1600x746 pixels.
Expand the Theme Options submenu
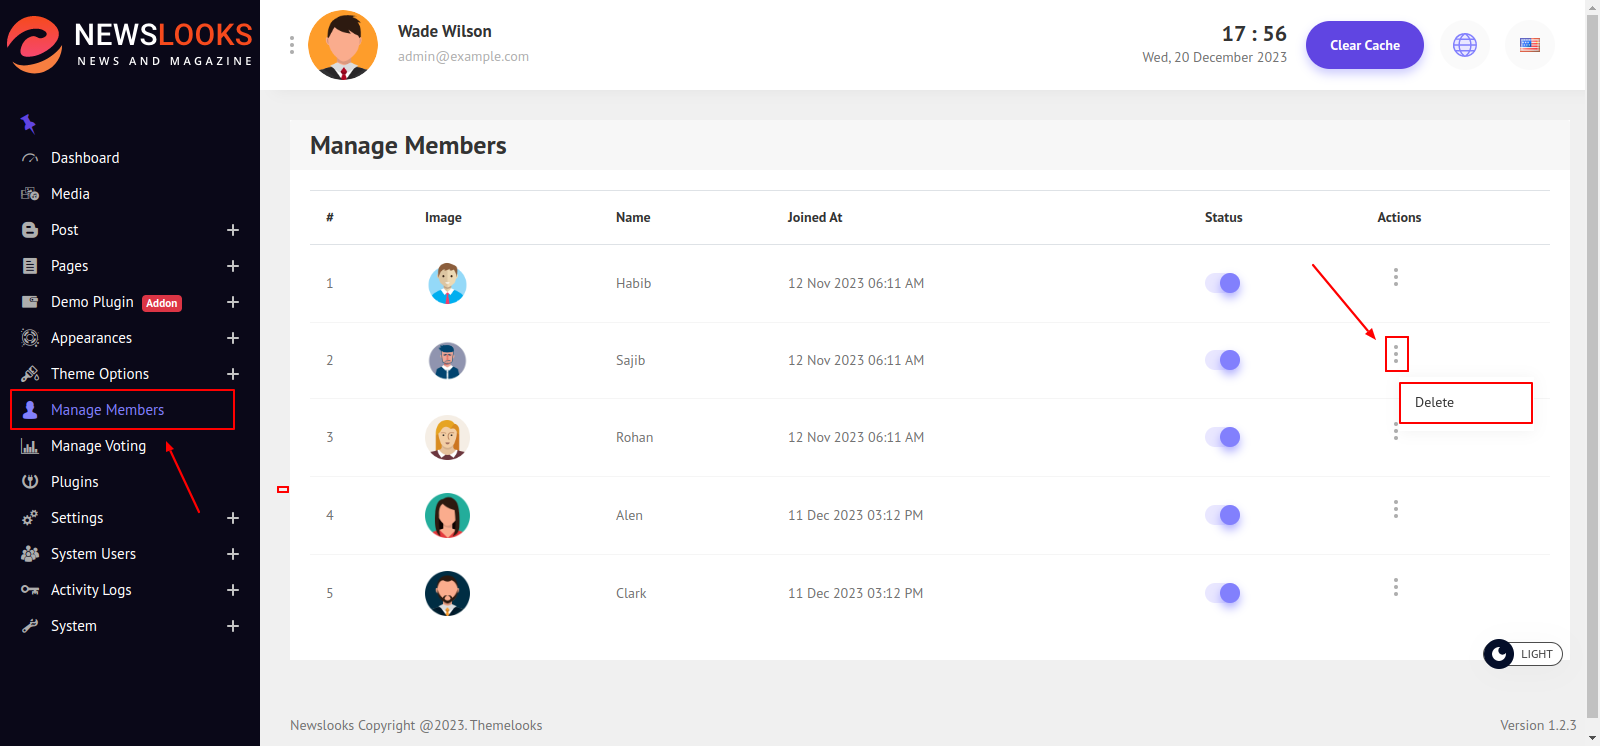233,374
